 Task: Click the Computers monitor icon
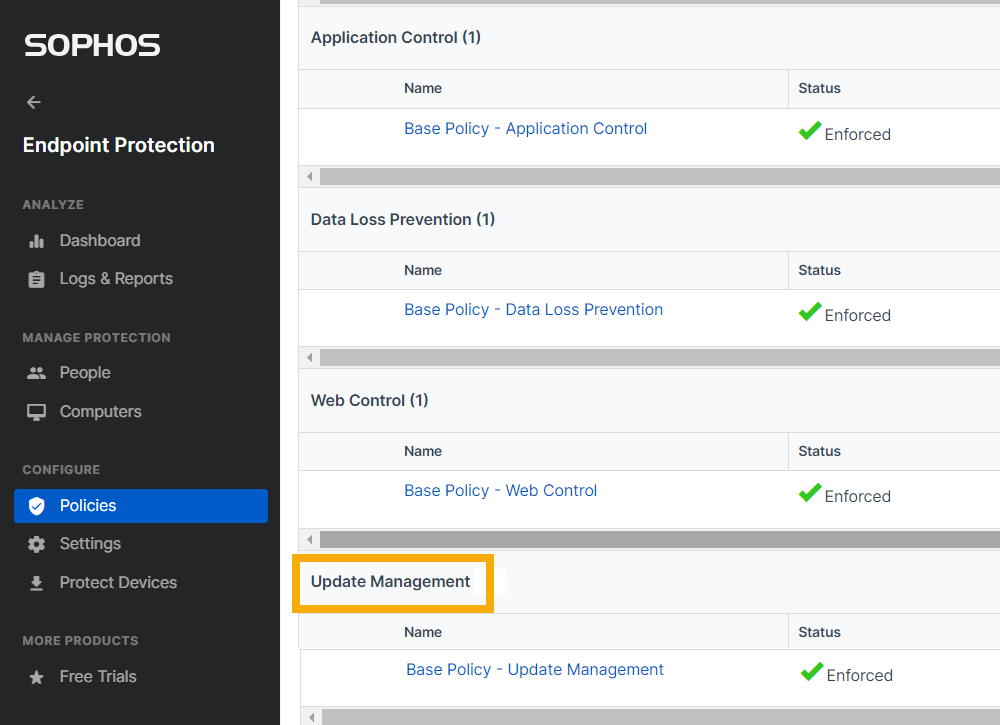pyautogui.click(x=37, y=412)
